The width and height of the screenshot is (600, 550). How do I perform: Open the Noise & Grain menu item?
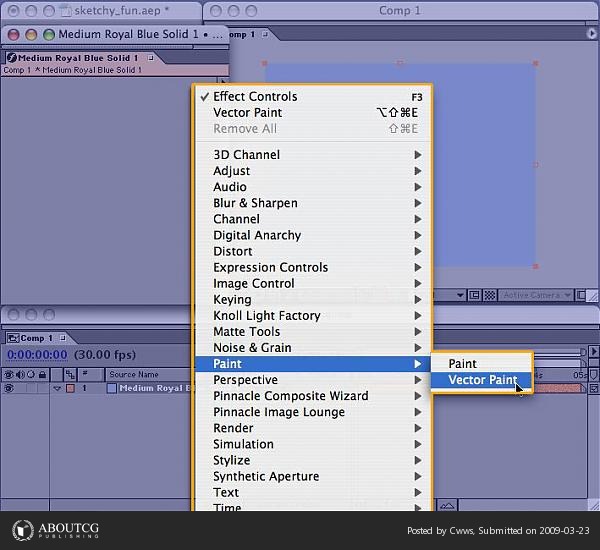tap(313, 348)
